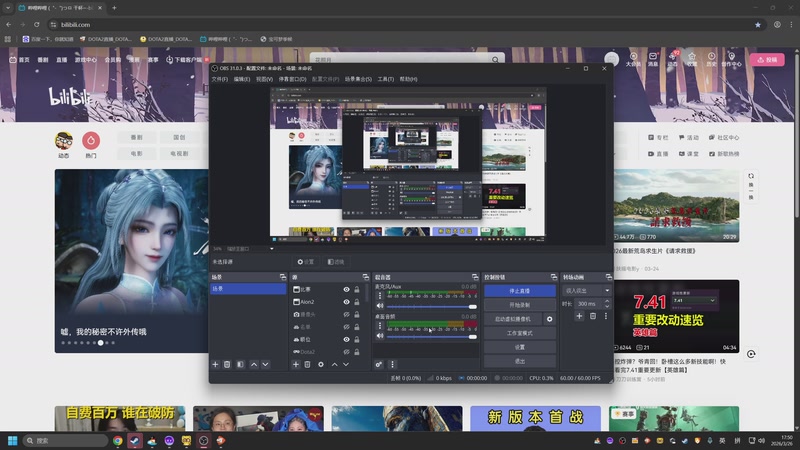Remove transition with trash icon
Viewport: 800px width, 450px height.
pos(593,316)
